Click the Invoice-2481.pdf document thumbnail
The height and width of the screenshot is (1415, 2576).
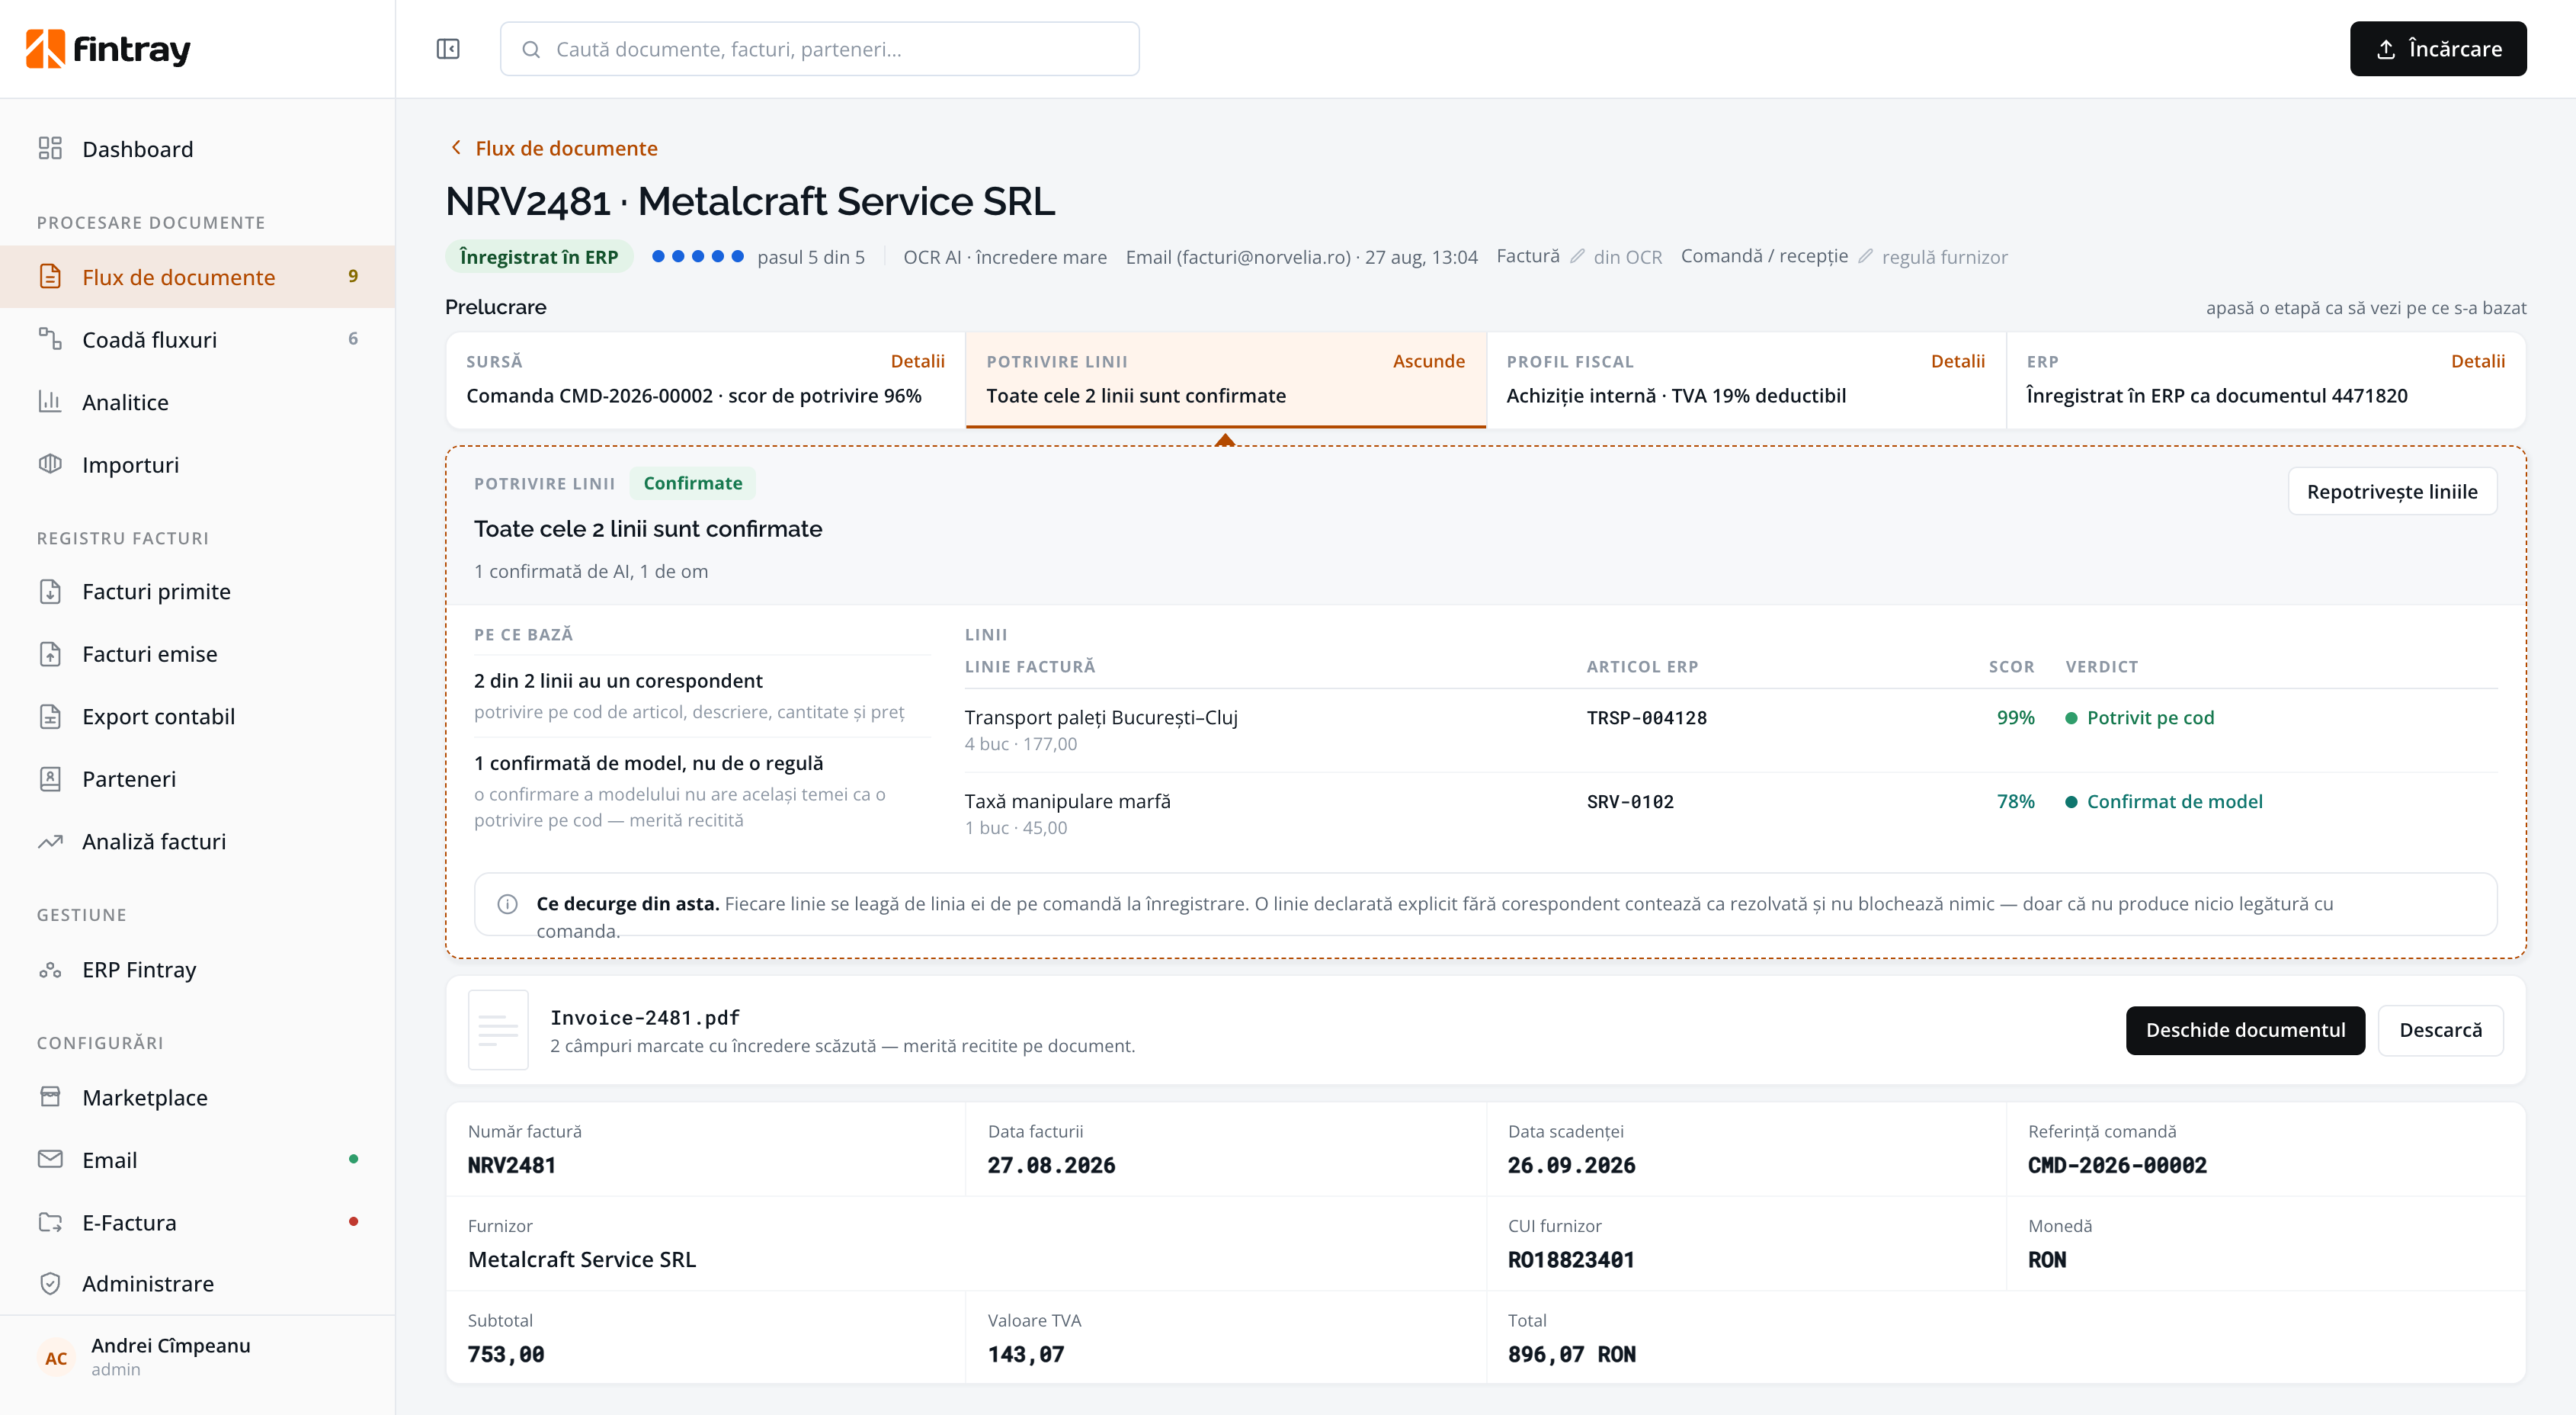(x=498, y=1030)
